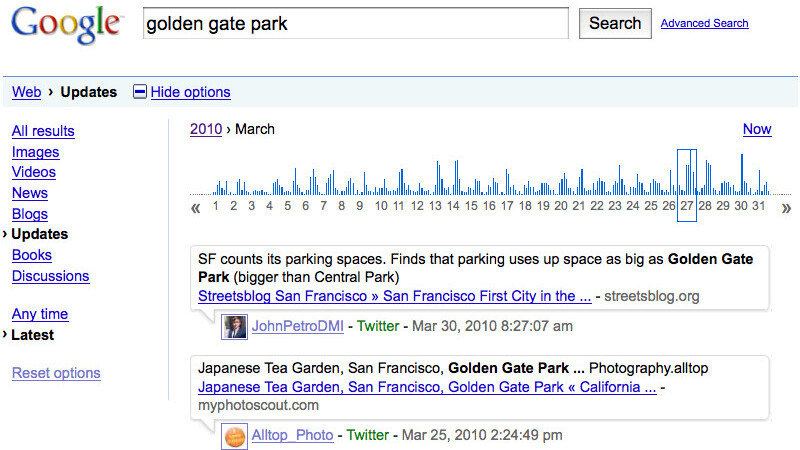Expand timeline to year 2010
Viewport: 800px width, 450px height.
pos(205,129)
